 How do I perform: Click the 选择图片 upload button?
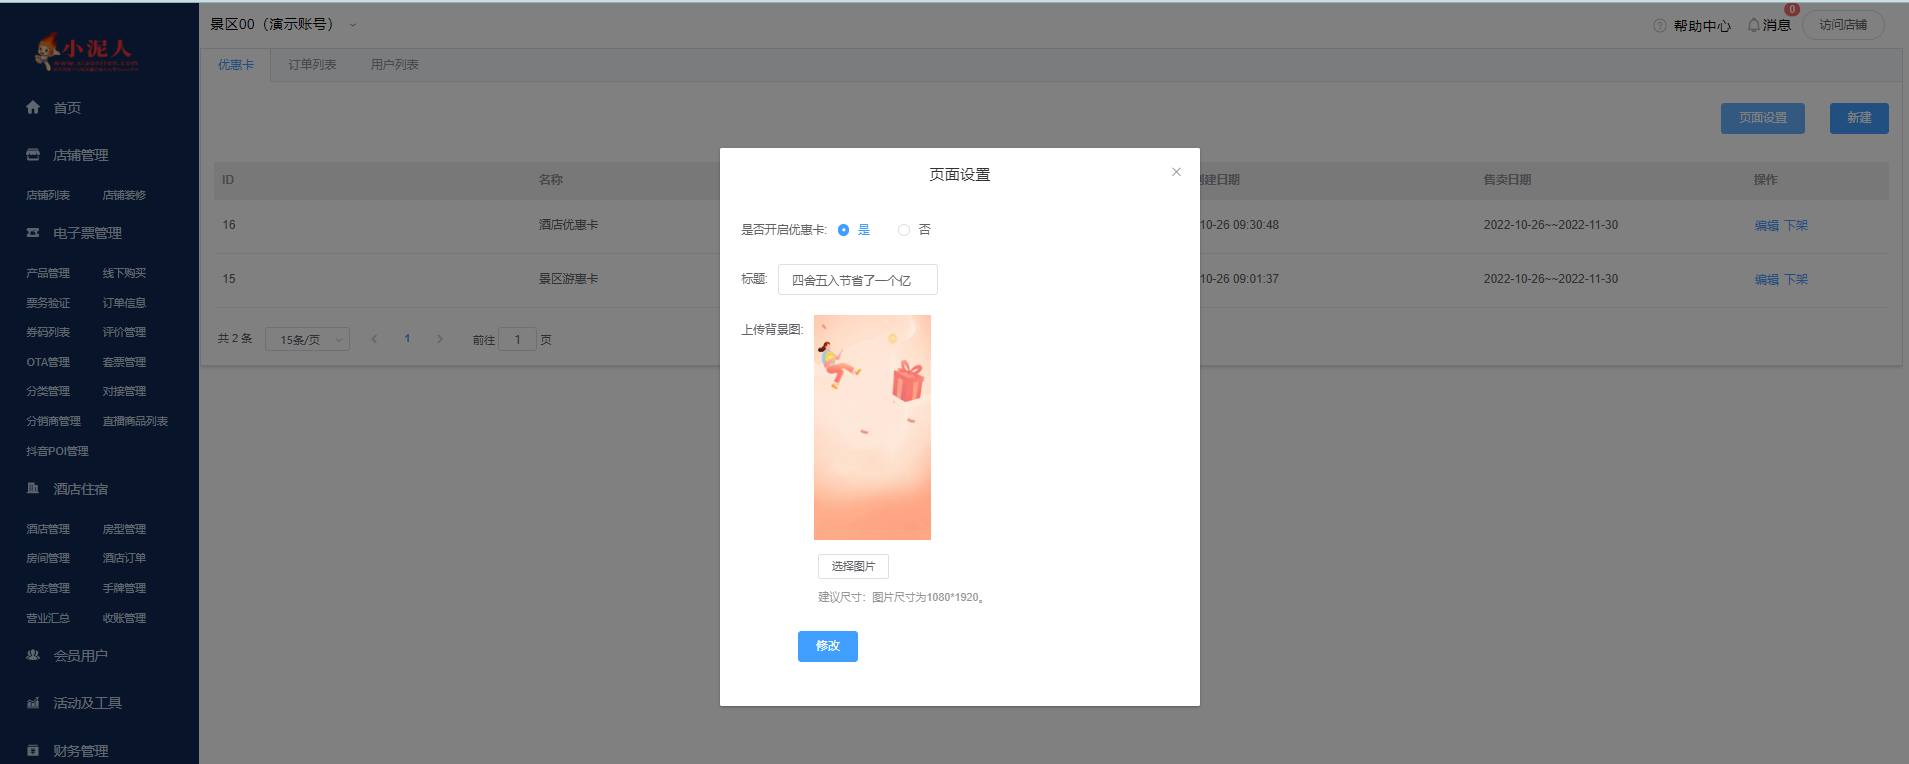click(853, 566)
